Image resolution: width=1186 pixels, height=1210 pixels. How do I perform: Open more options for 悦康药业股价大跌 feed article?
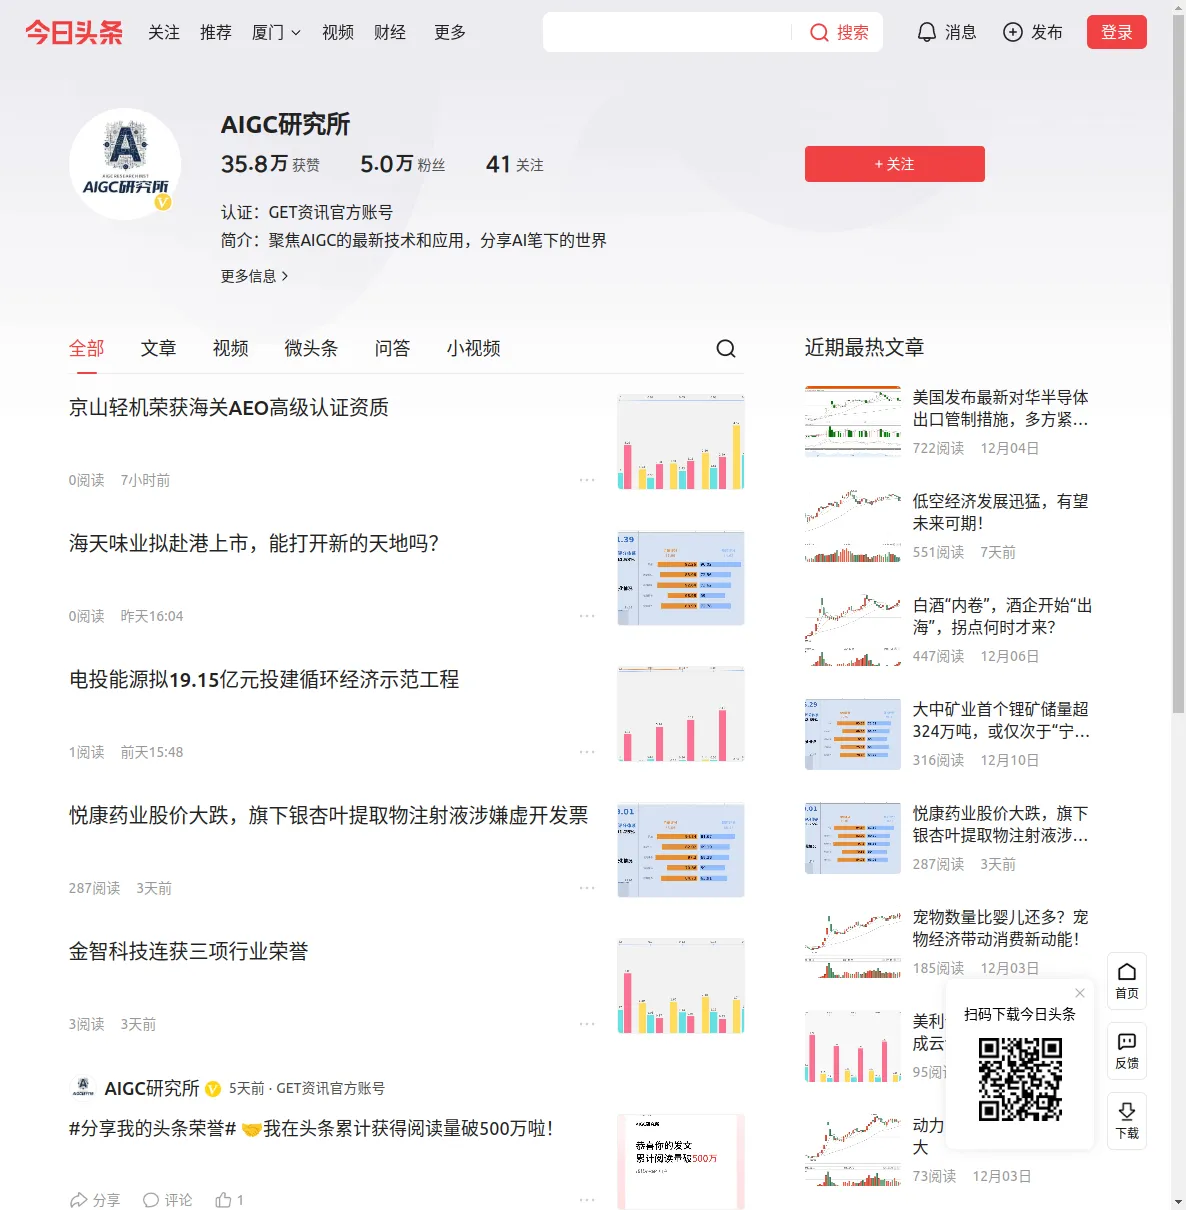(x=587, y=888)
